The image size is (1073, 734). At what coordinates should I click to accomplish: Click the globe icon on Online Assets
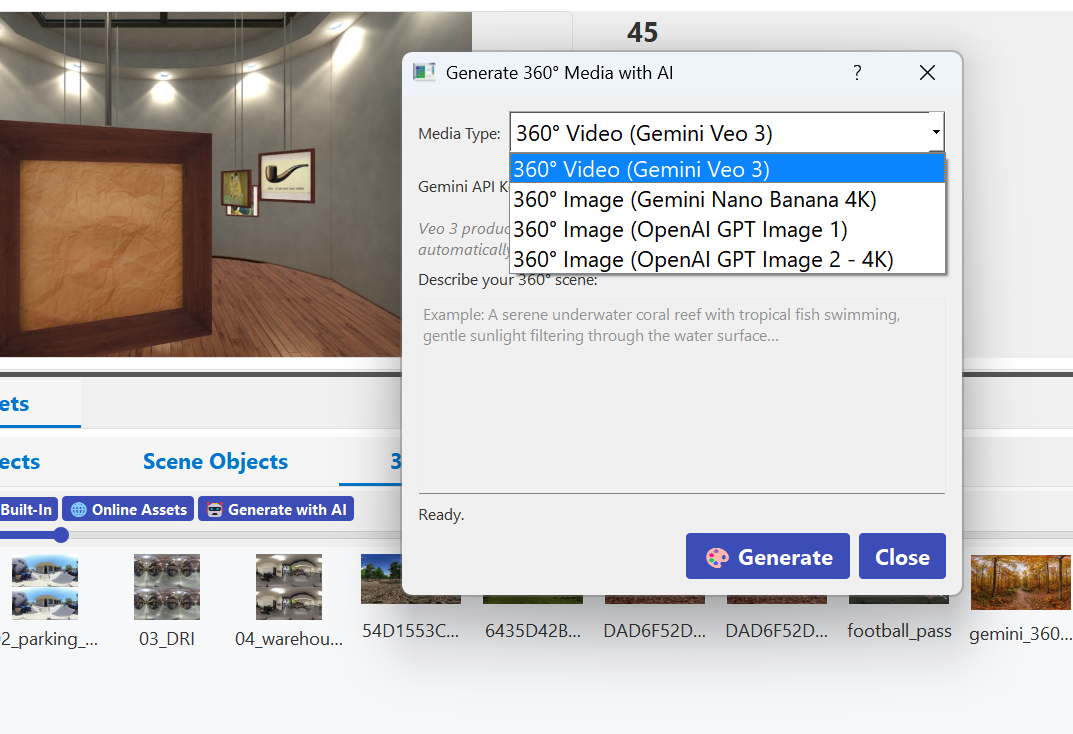tap(79, 510)
